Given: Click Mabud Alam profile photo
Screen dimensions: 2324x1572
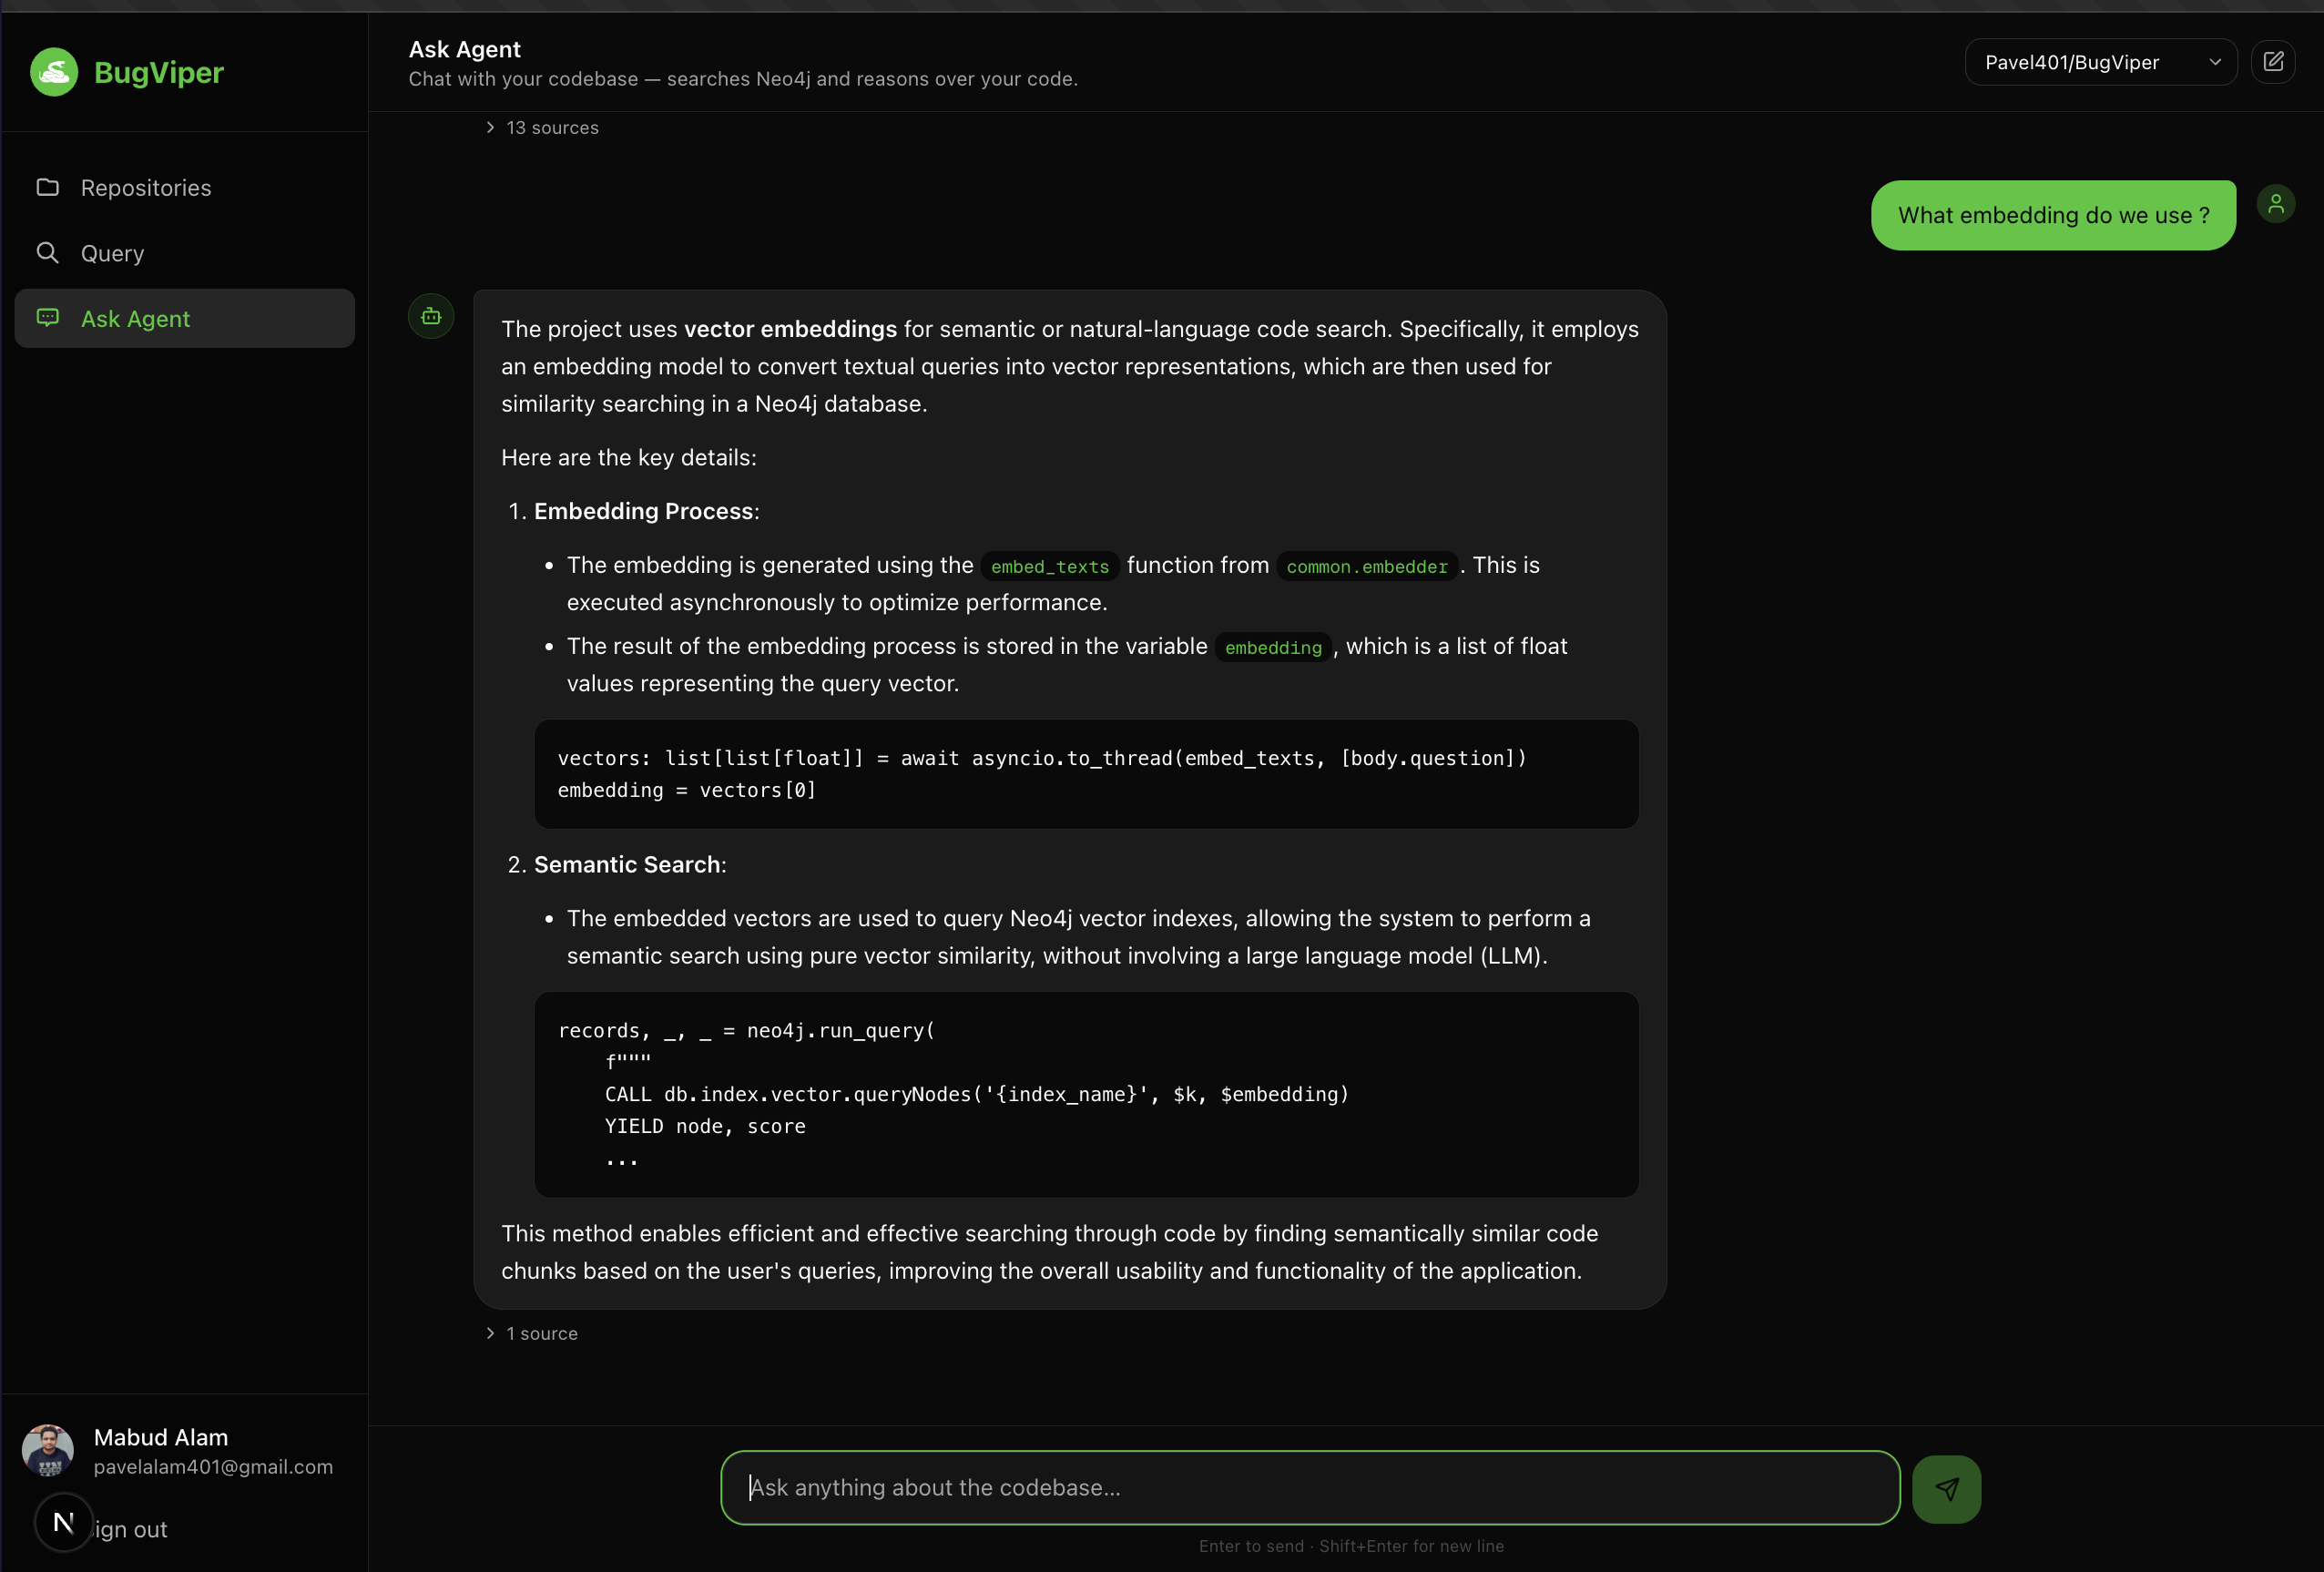Looking at the screenshot, I should point(48,1450).
